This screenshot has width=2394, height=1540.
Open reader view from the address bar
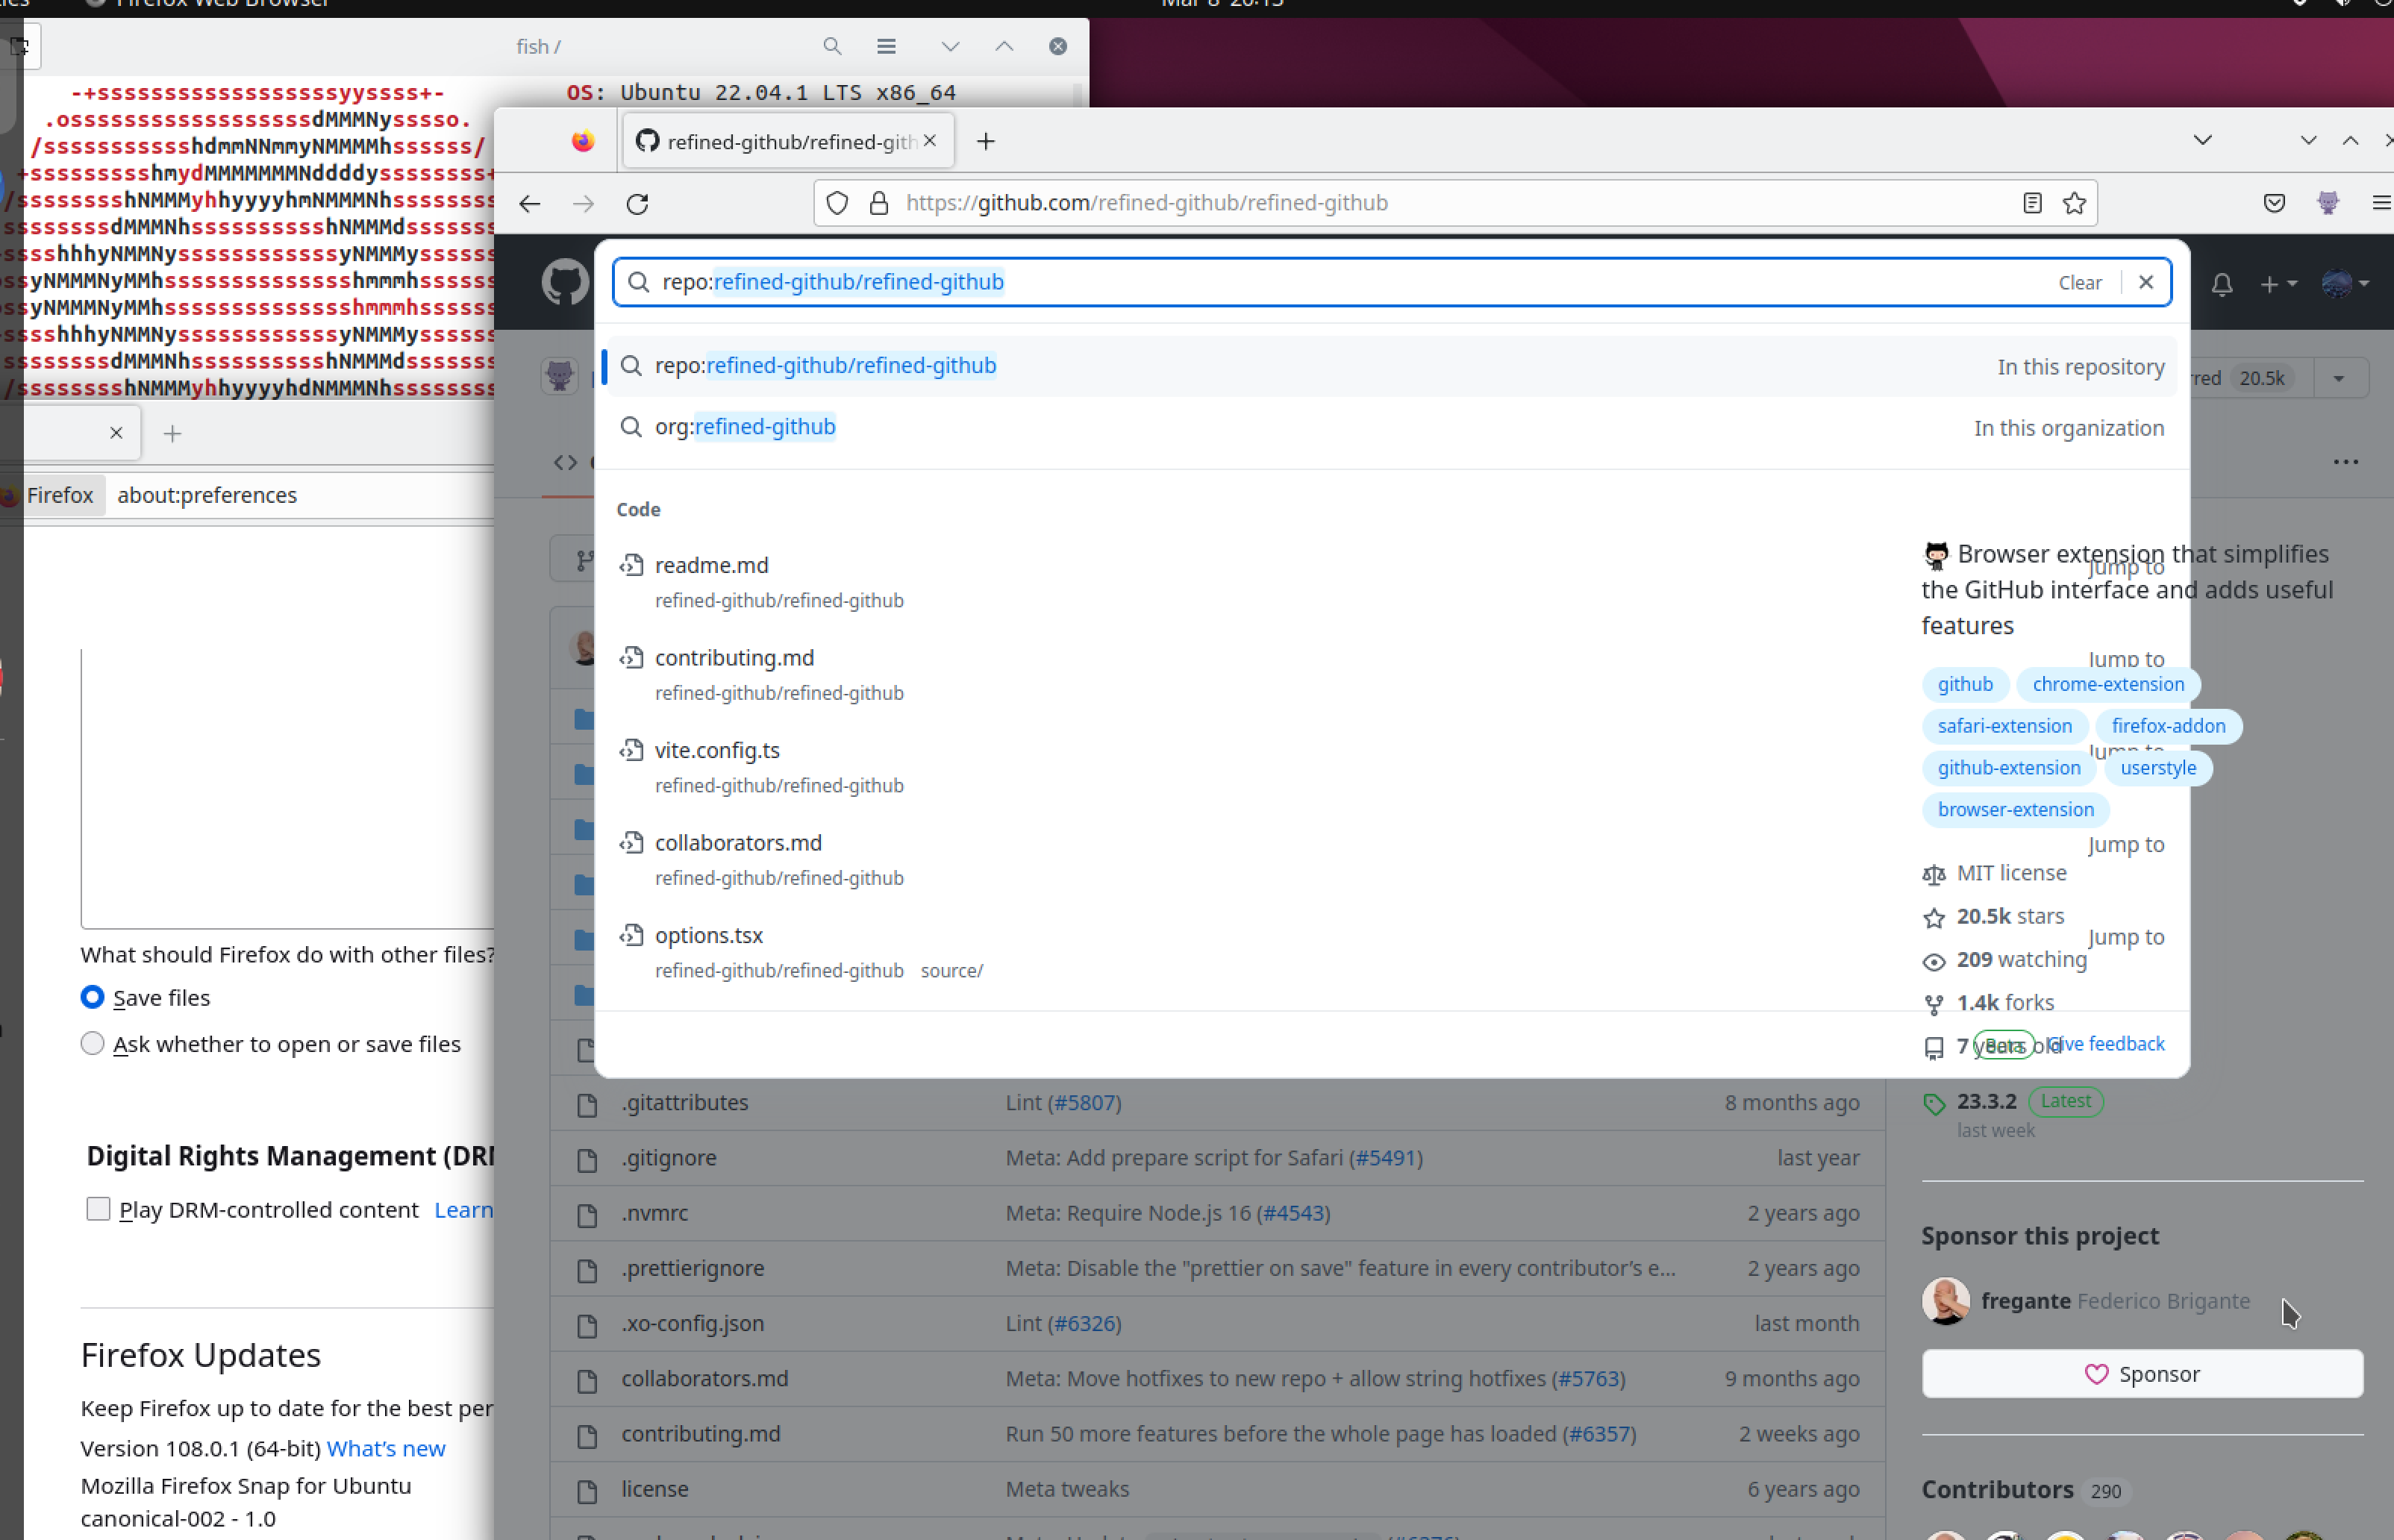[x=2032, y=202]
